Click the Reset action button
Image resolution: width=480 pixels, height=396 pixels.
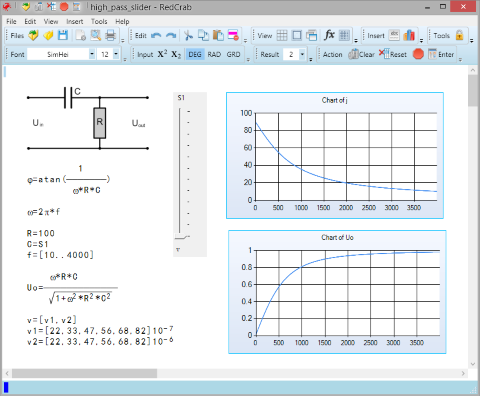393,54
